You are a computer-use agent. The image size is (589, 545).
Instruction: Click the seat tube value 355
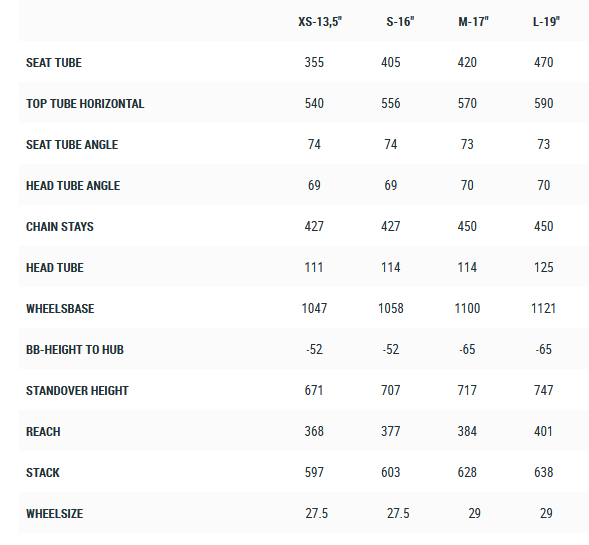(x=314, y=62)
